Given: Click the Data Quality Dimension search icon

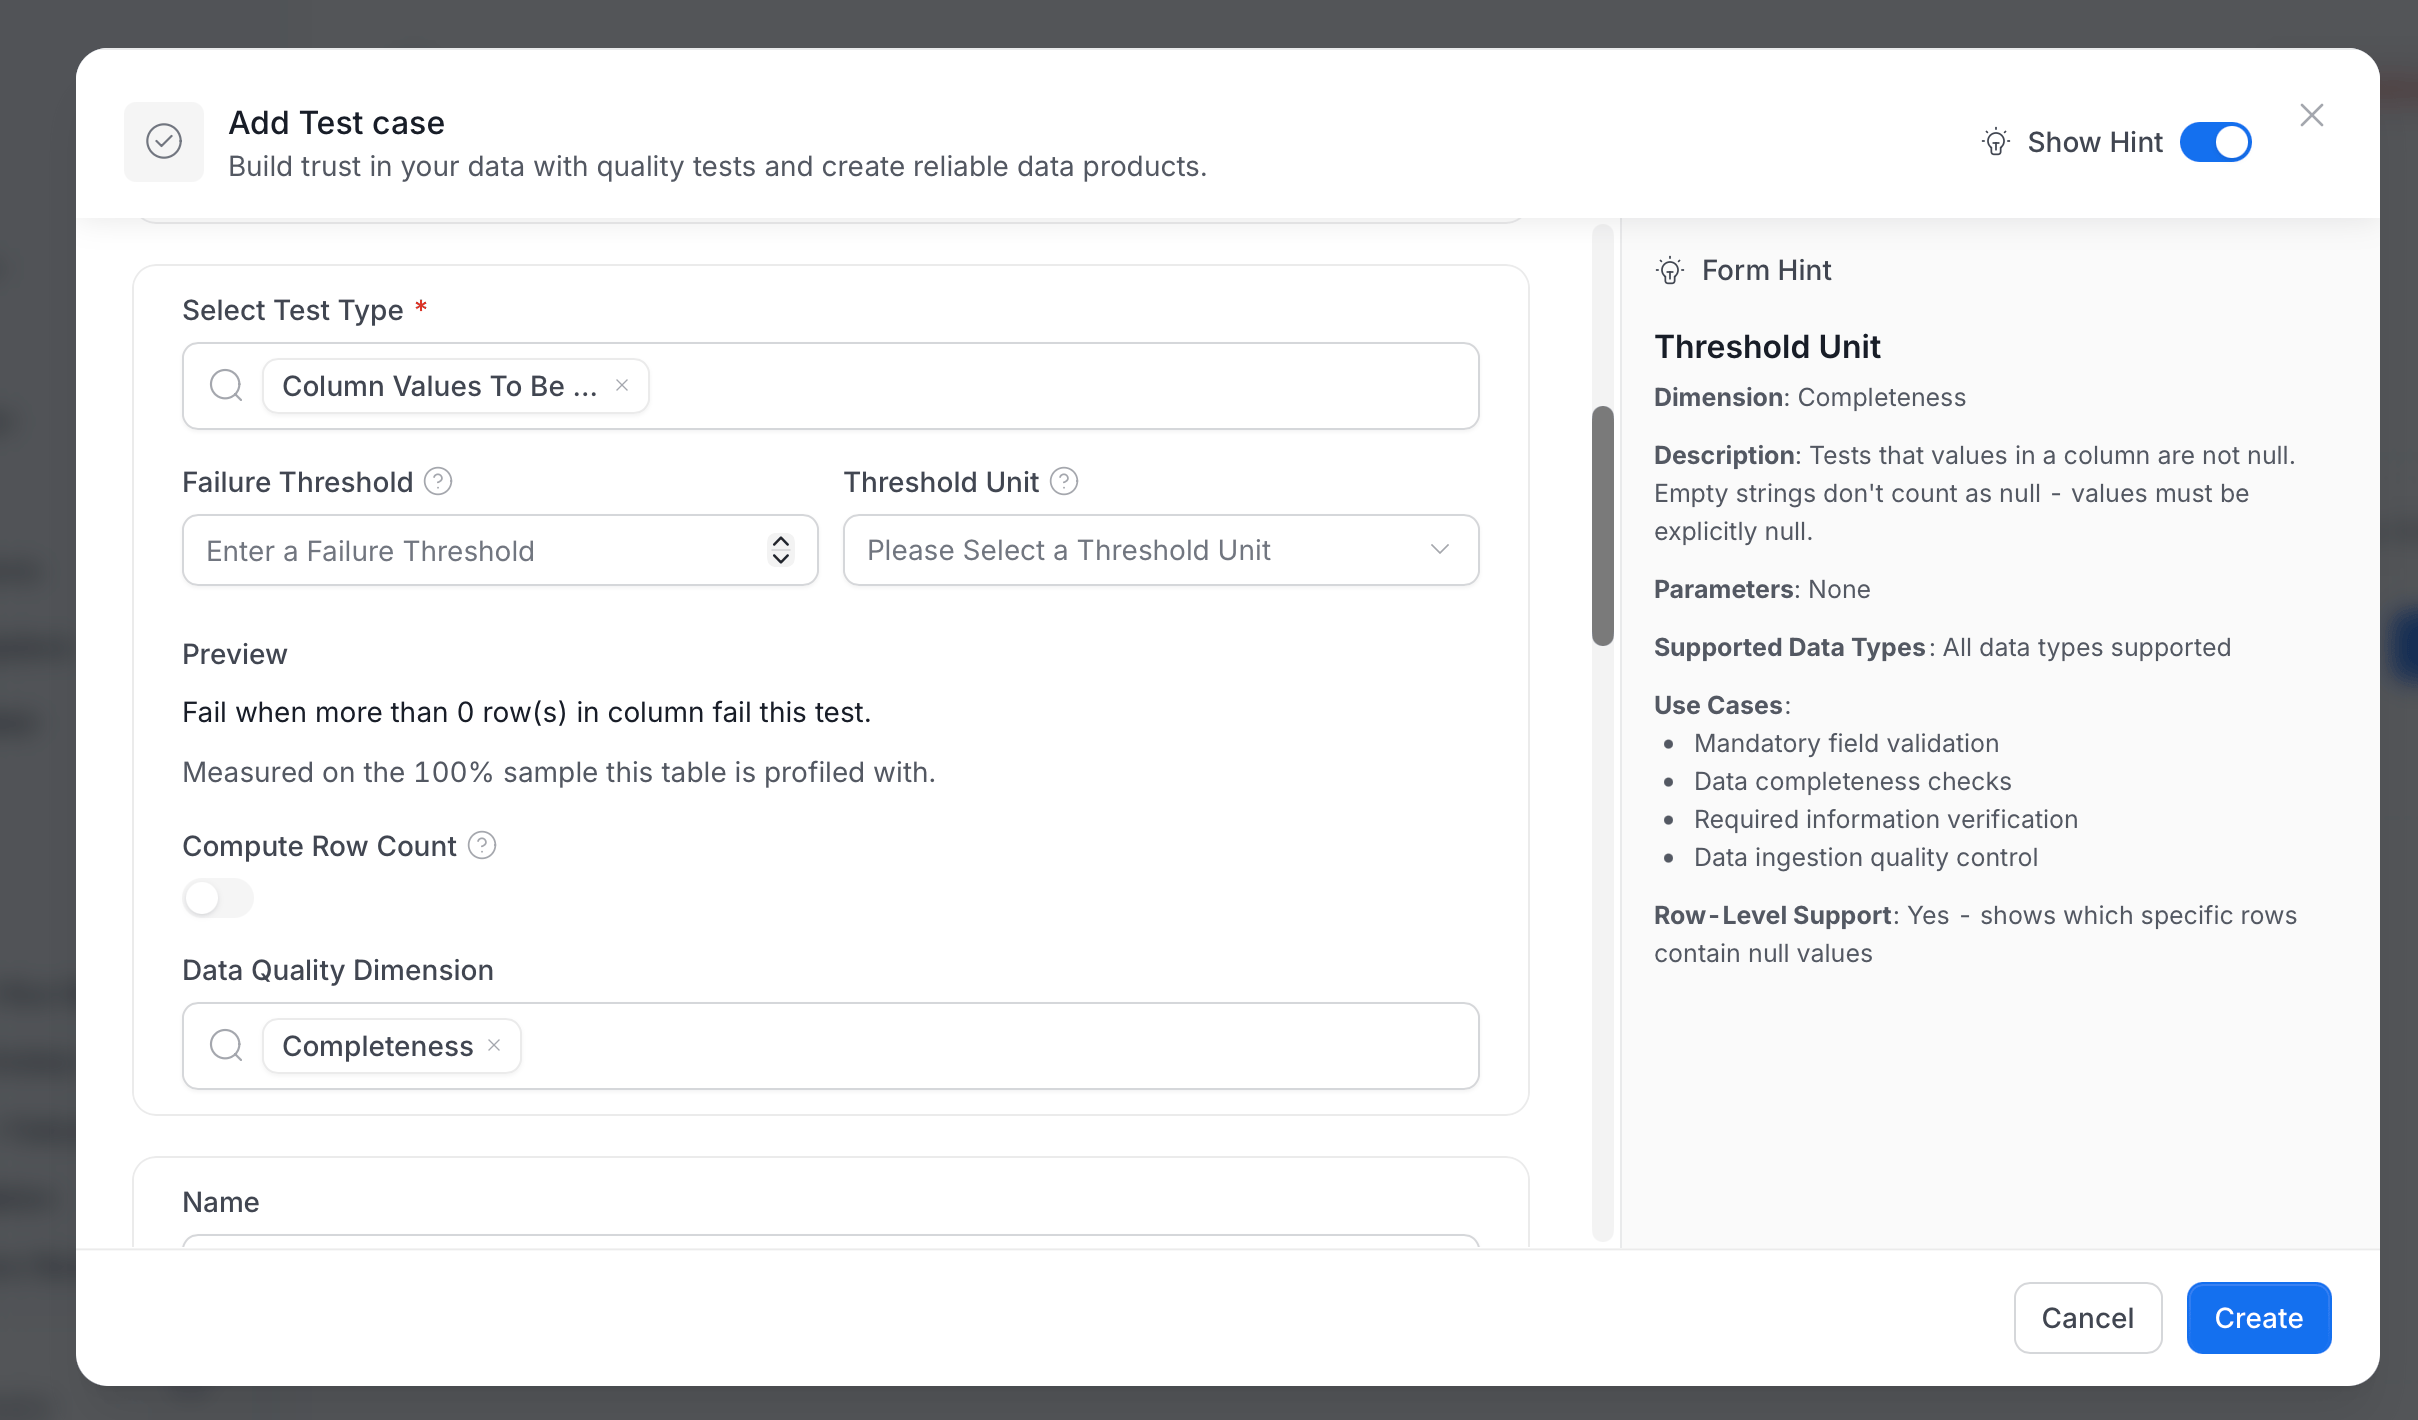Looking at the screenshot, I should pyautogui.click(x=226, y=1045).
